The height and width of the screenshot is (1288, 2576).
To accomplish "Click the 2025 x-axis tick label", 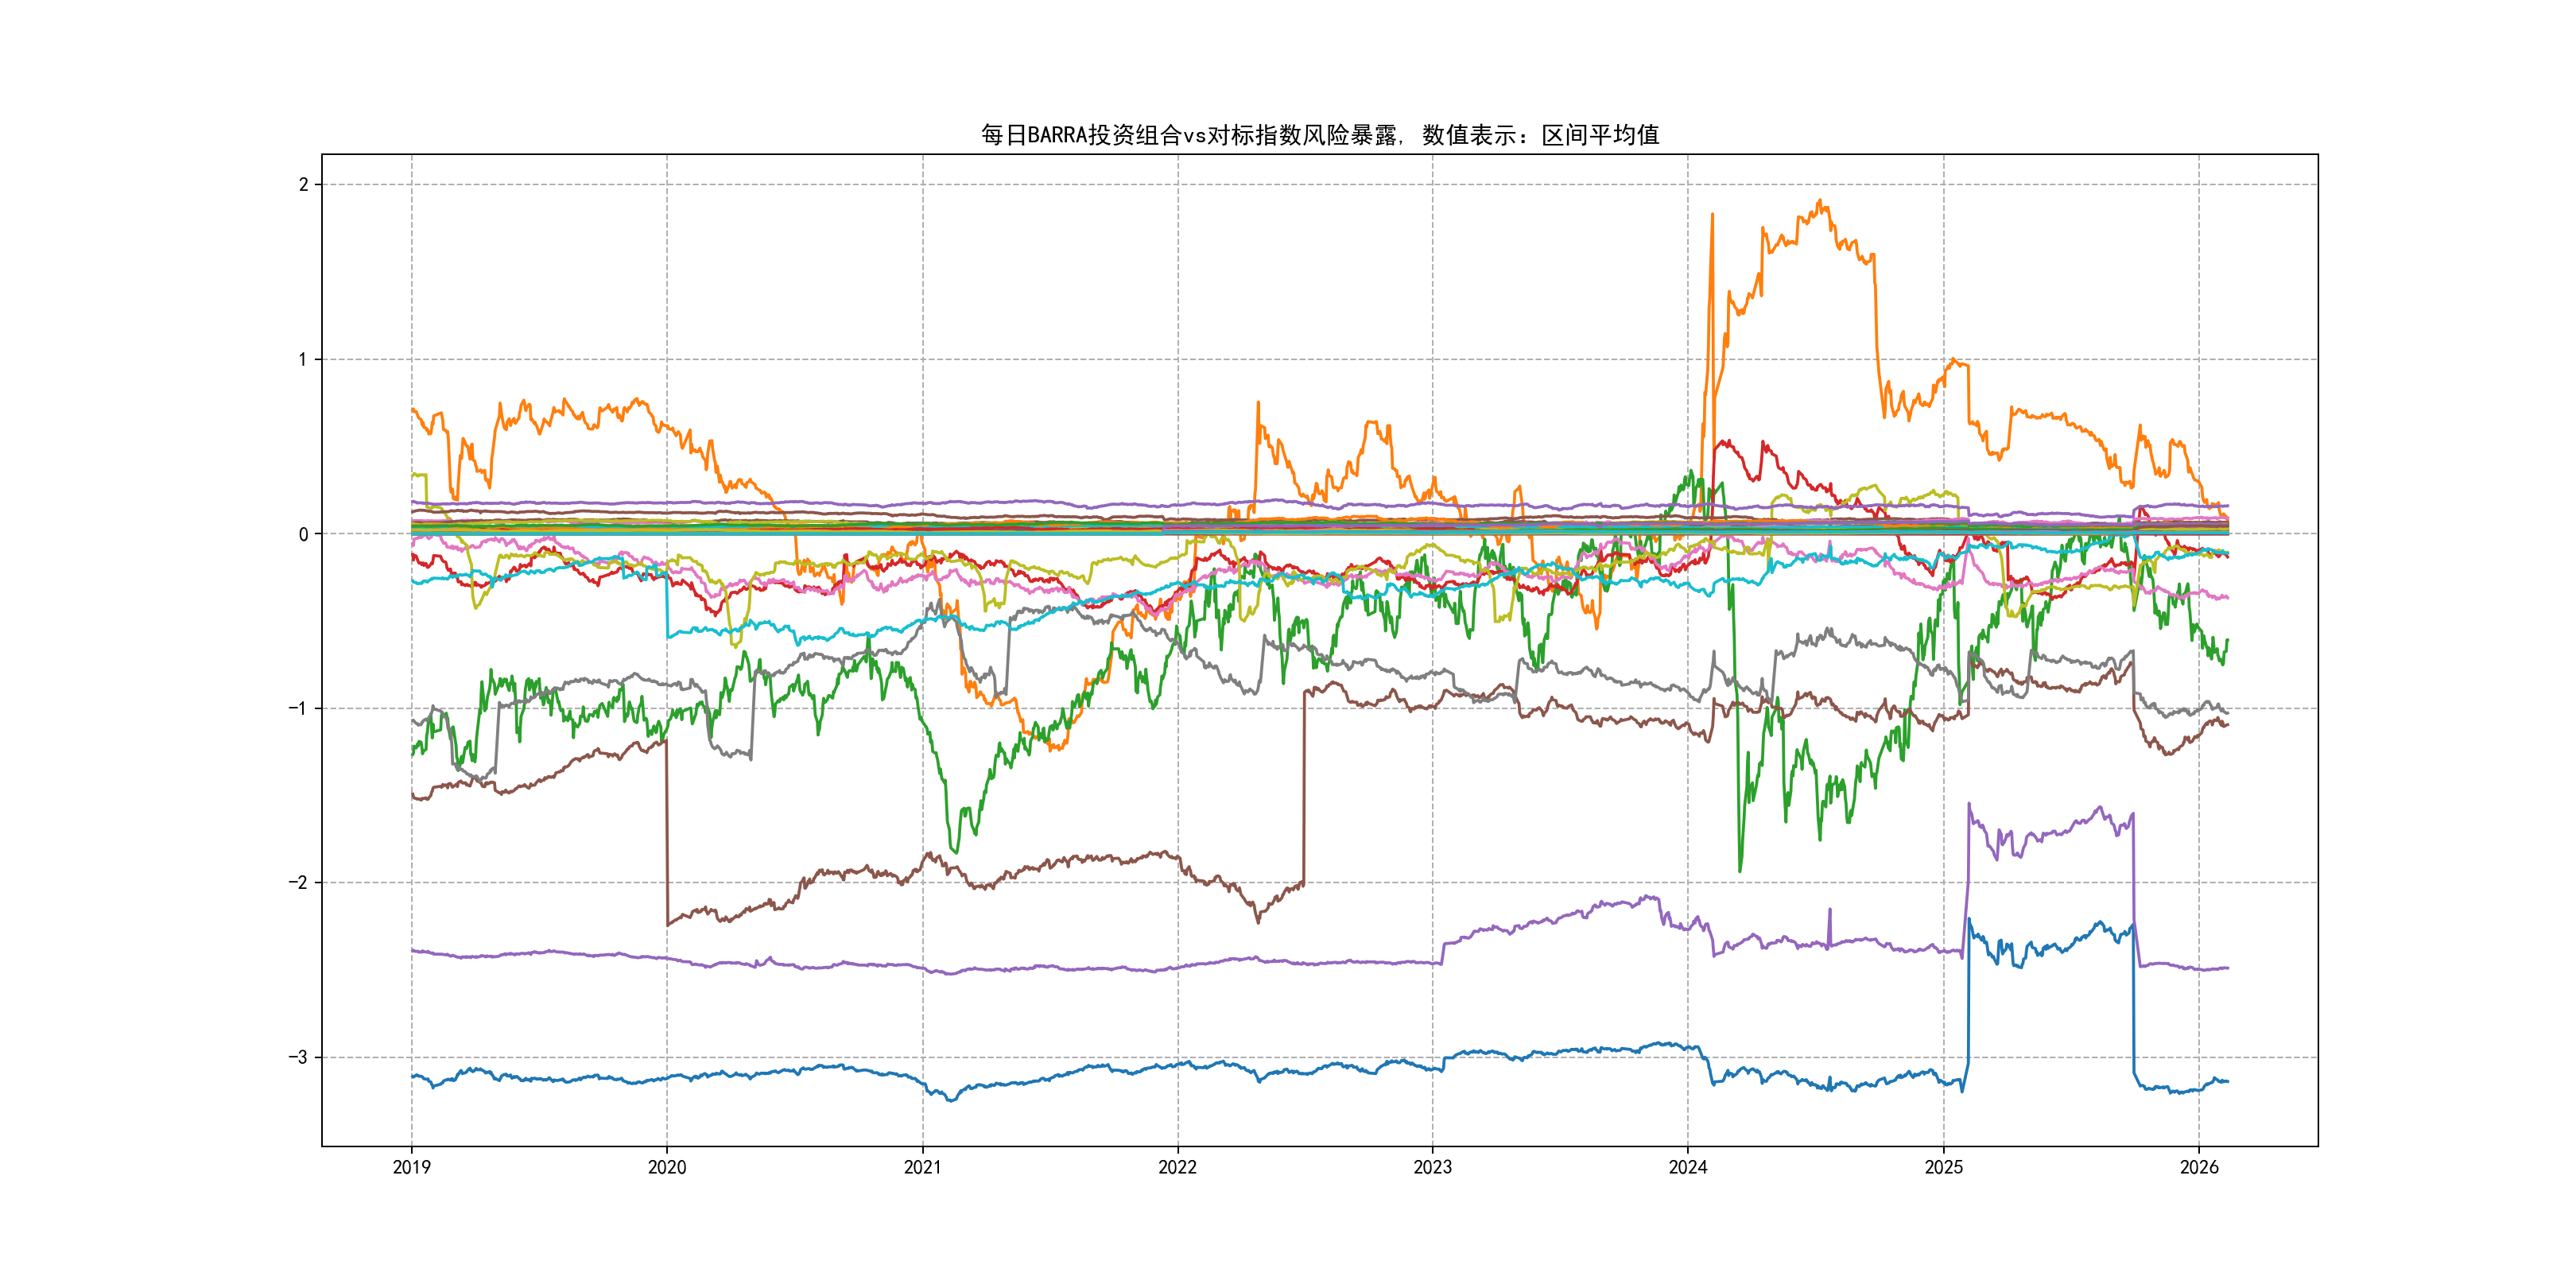I will click(x=1943, y=1167).
